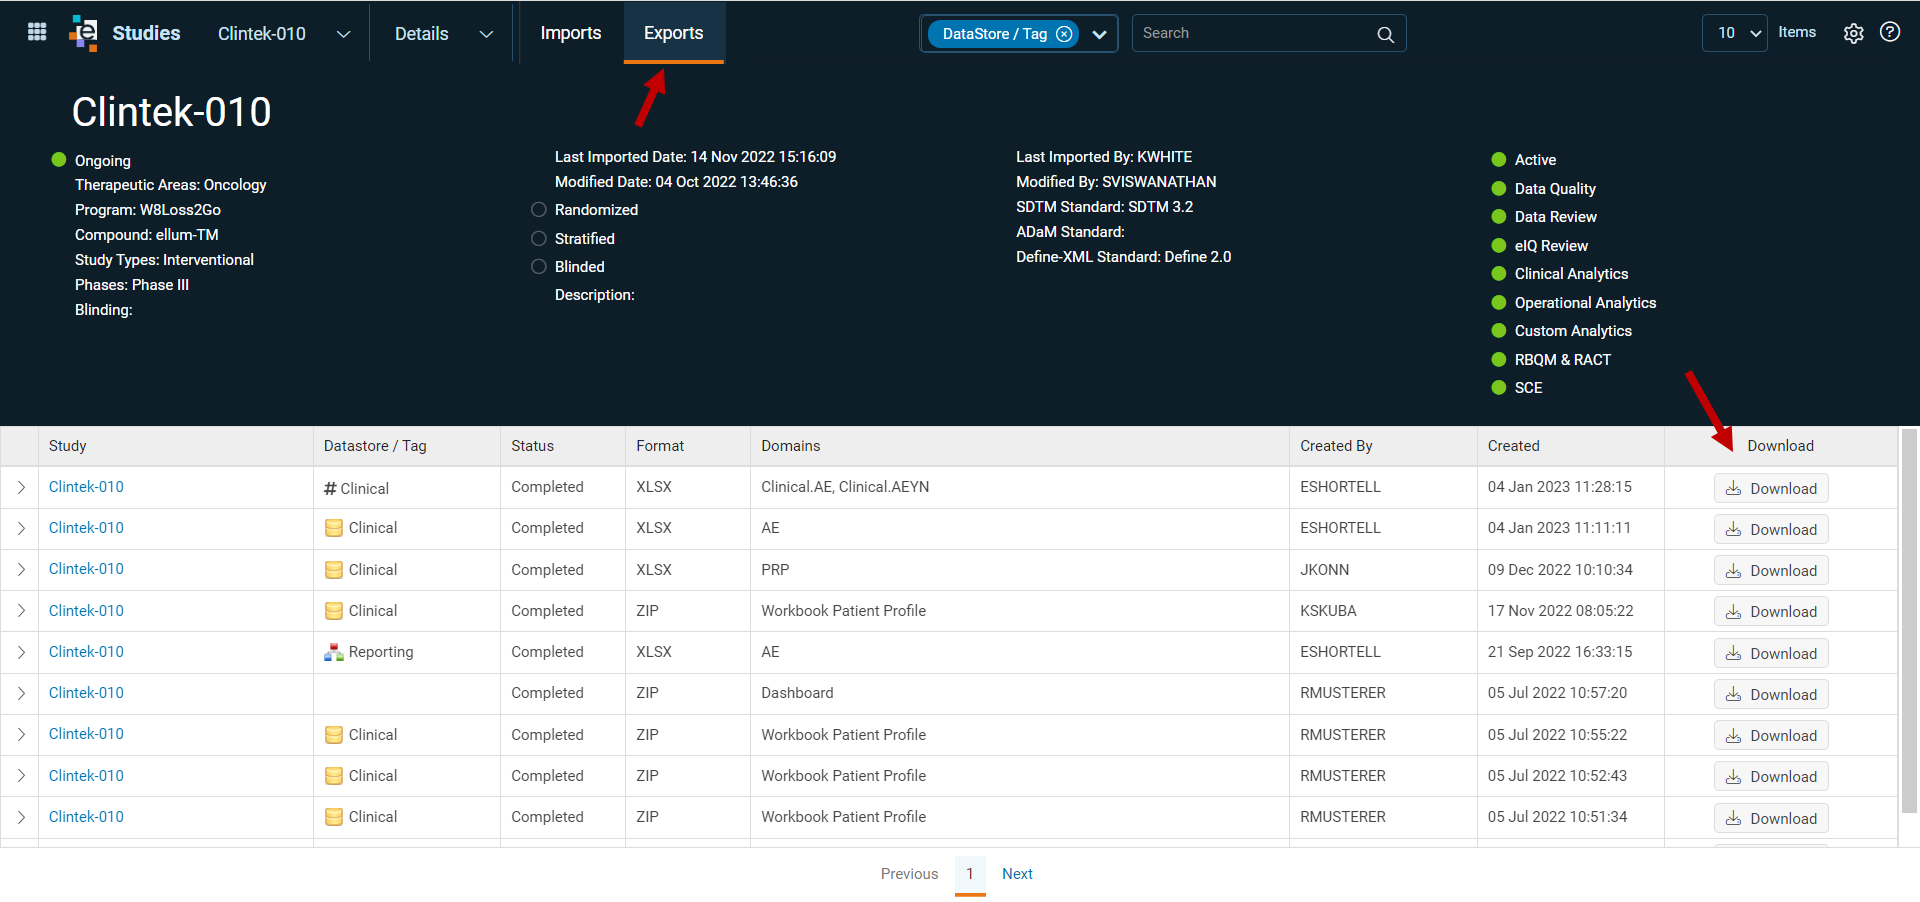The width and height of the screenshot is (1920, 902).
Task: Download the Clinical.AE, Clinical.AEYN export
Action: [1771, 488]
